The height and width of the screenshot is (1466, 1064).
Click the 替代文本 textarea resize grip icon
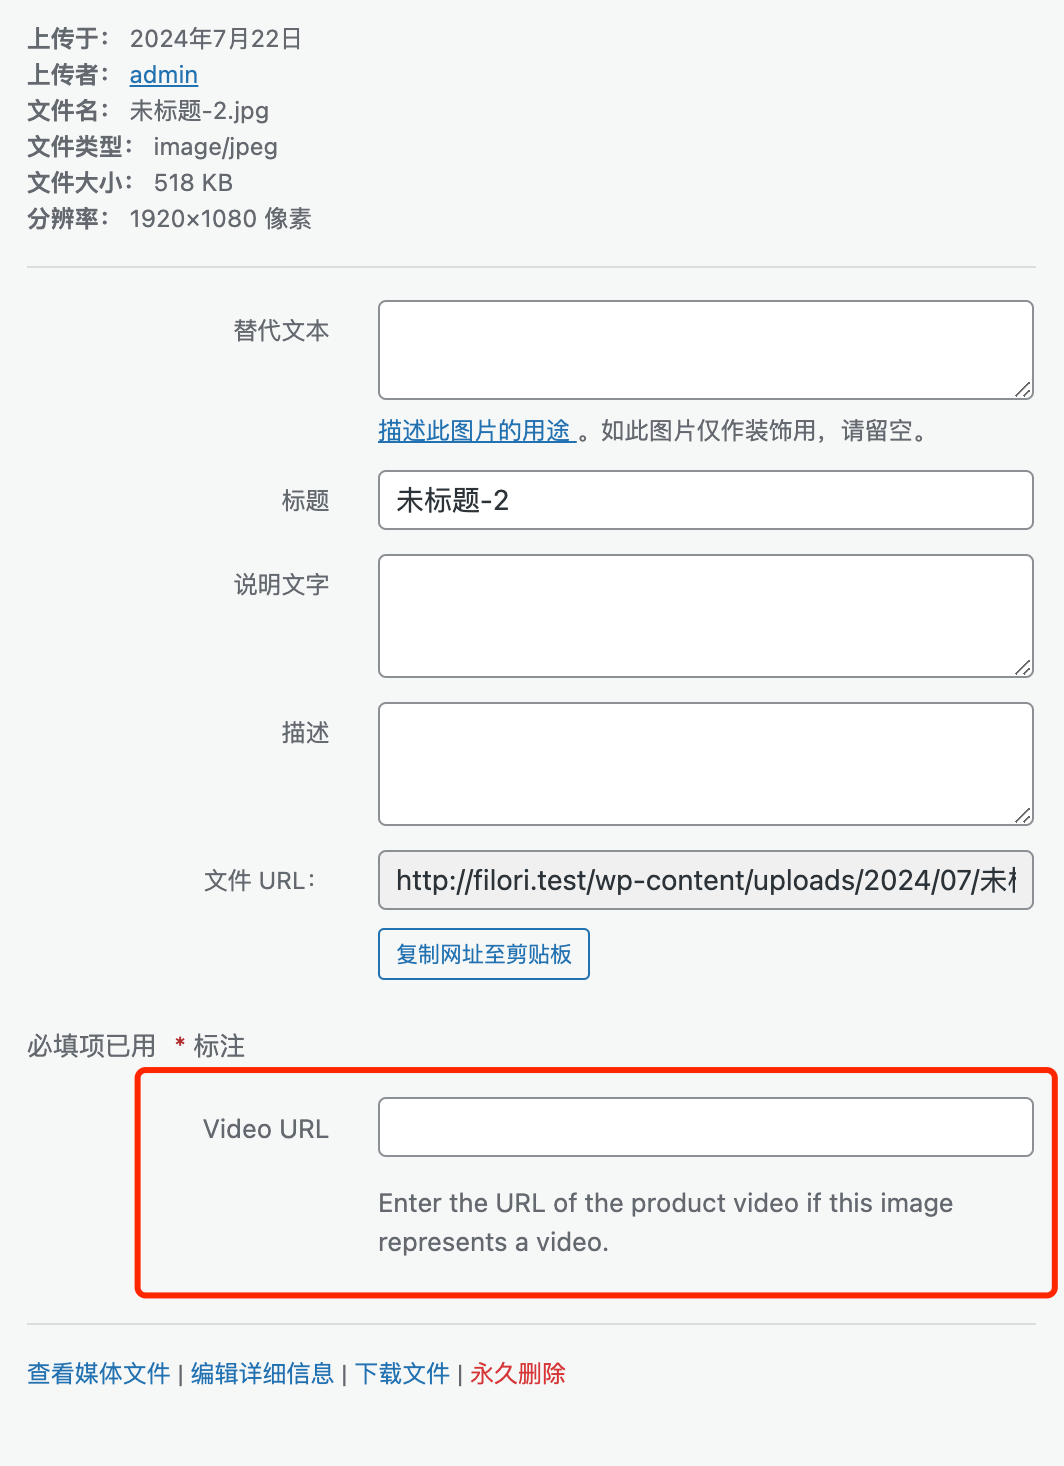coord(1024,389)
